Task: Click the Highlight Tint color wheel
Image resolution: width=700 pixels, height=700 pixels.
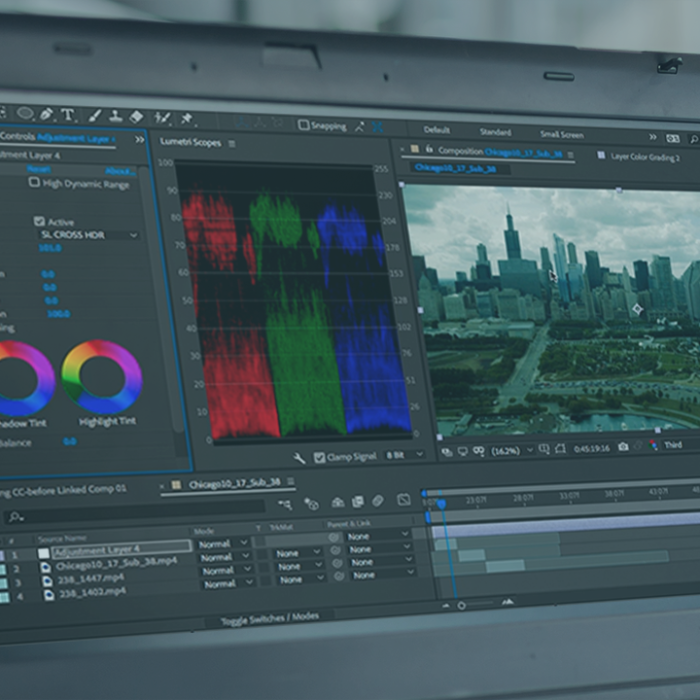Action: (101, 376)
